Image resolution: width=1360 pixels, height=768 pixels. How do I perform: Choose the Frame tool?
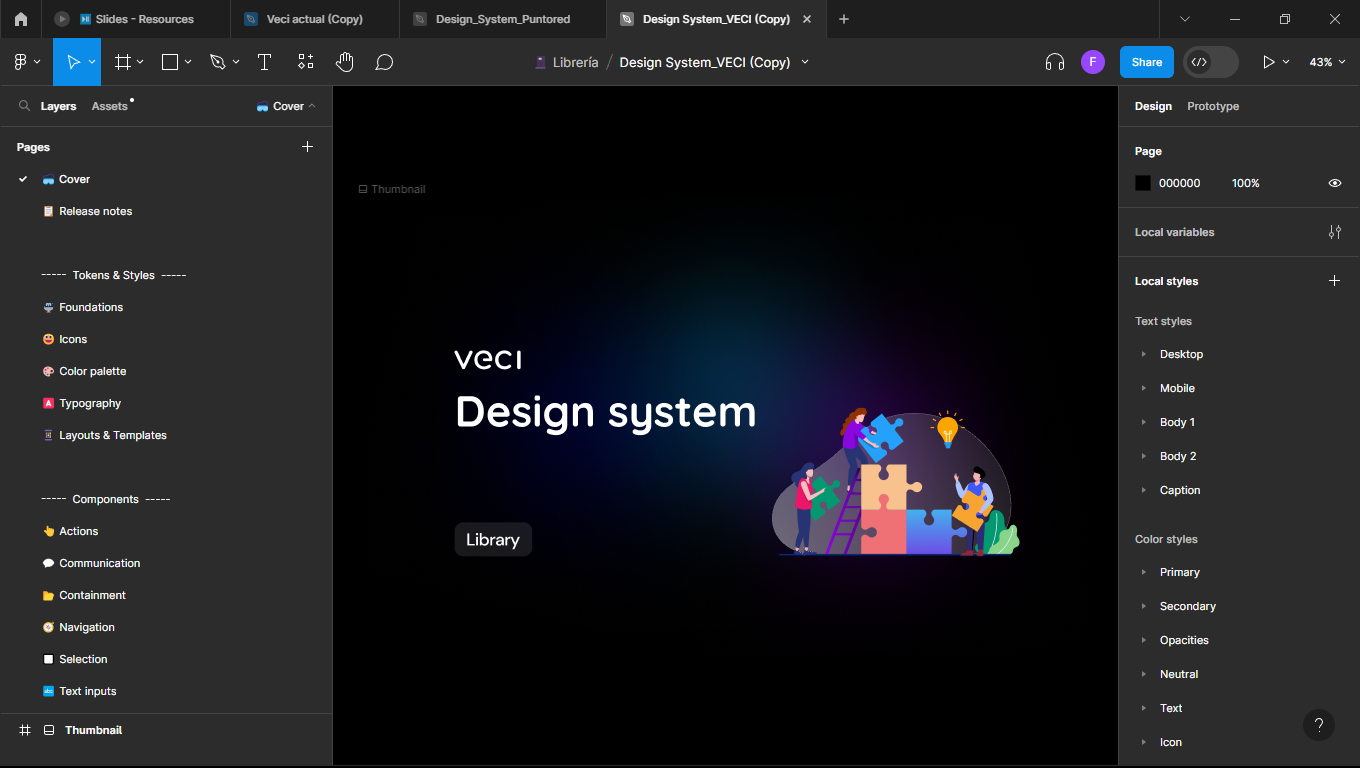(123, 62)
